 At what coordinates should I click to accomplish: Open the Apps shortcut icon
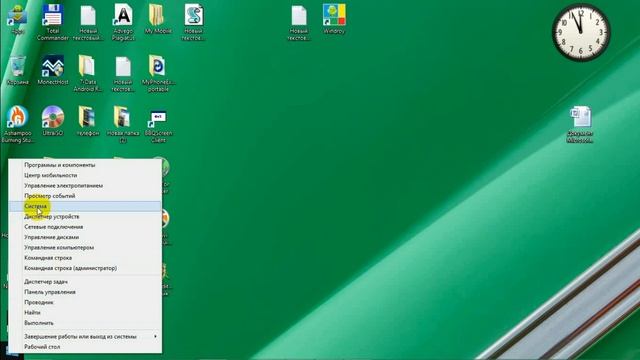click(17, 19)
